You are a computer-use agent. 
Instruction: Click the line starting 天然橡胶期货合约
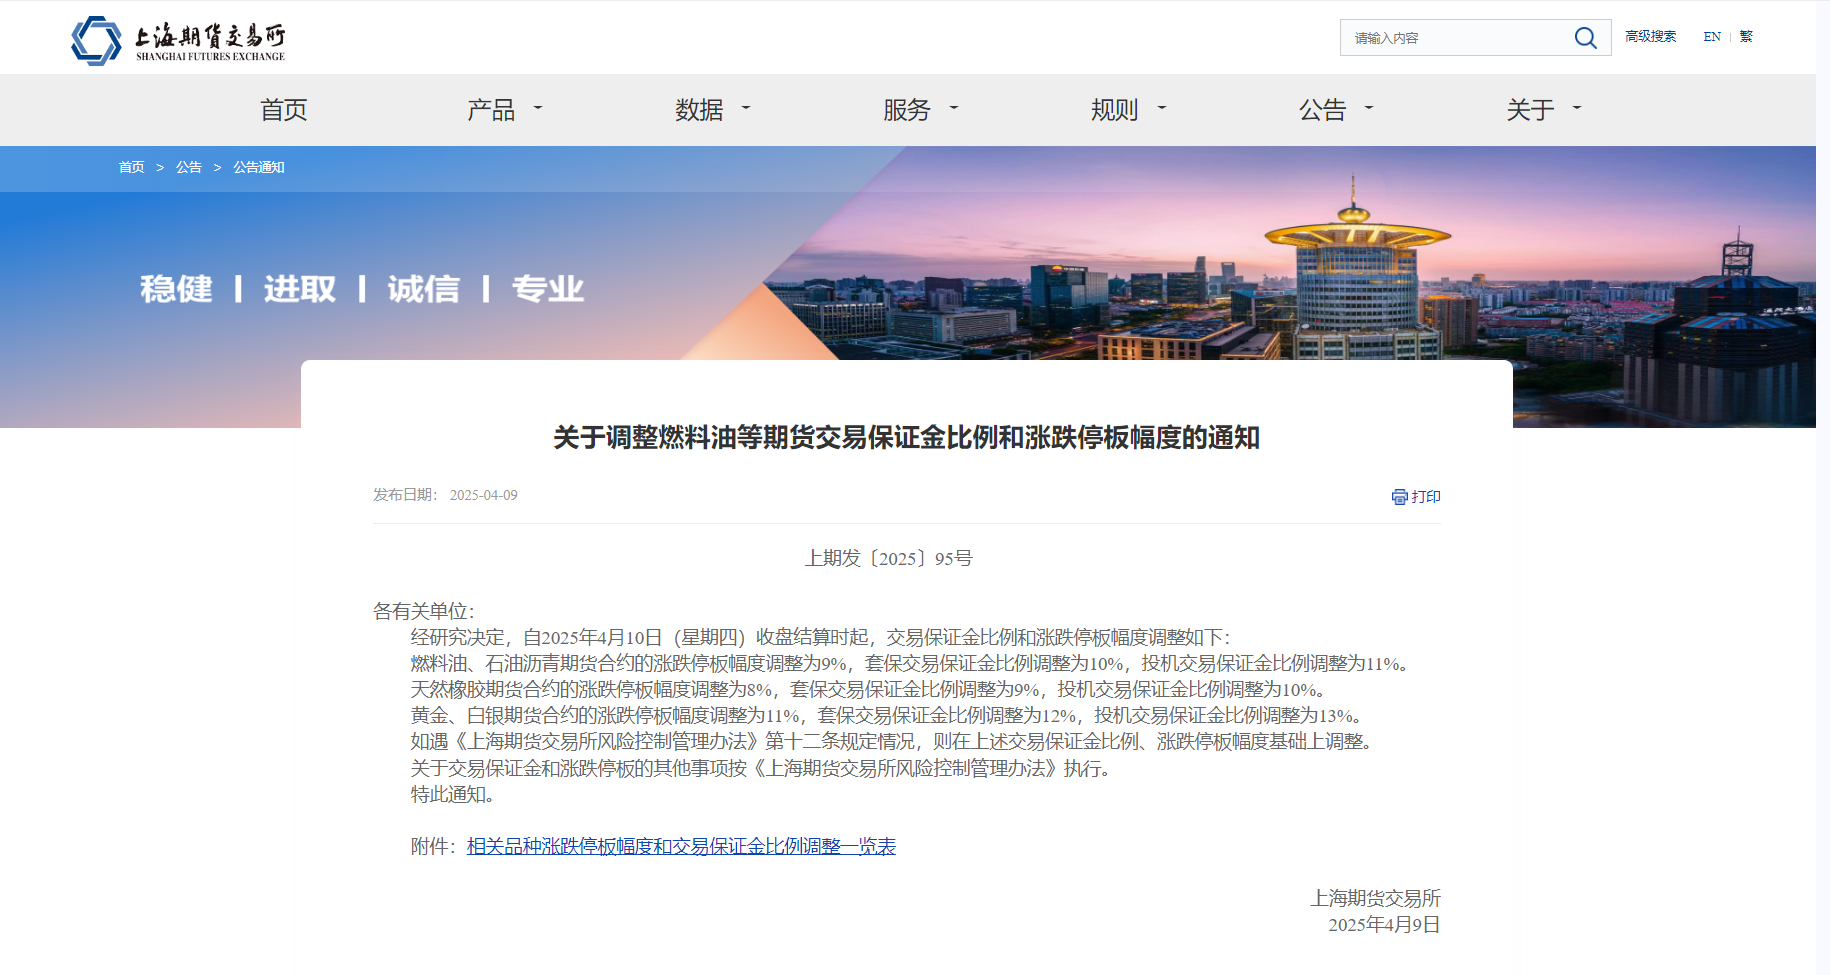coord(869,690)
